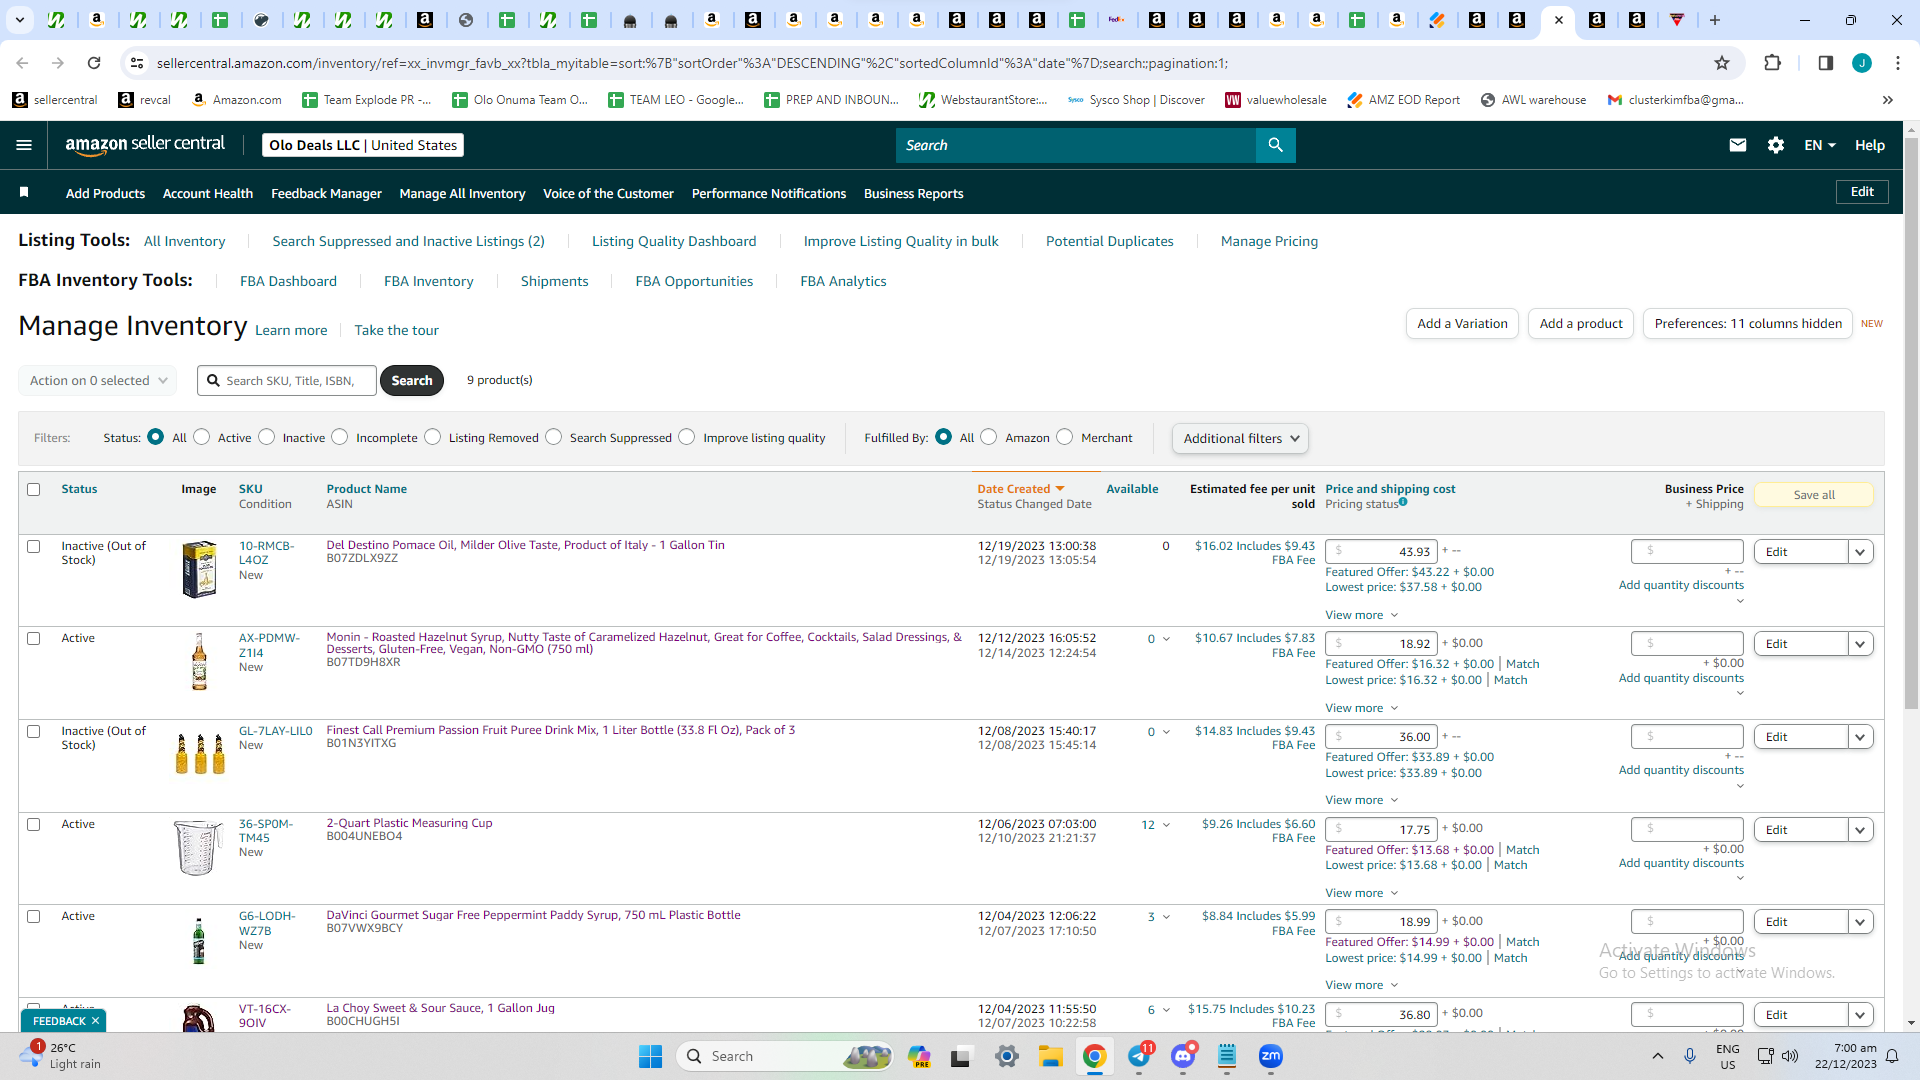This screenshot has width=1920, height=1080.
Task: Go back to the previous page
Action: coord(22,63)
